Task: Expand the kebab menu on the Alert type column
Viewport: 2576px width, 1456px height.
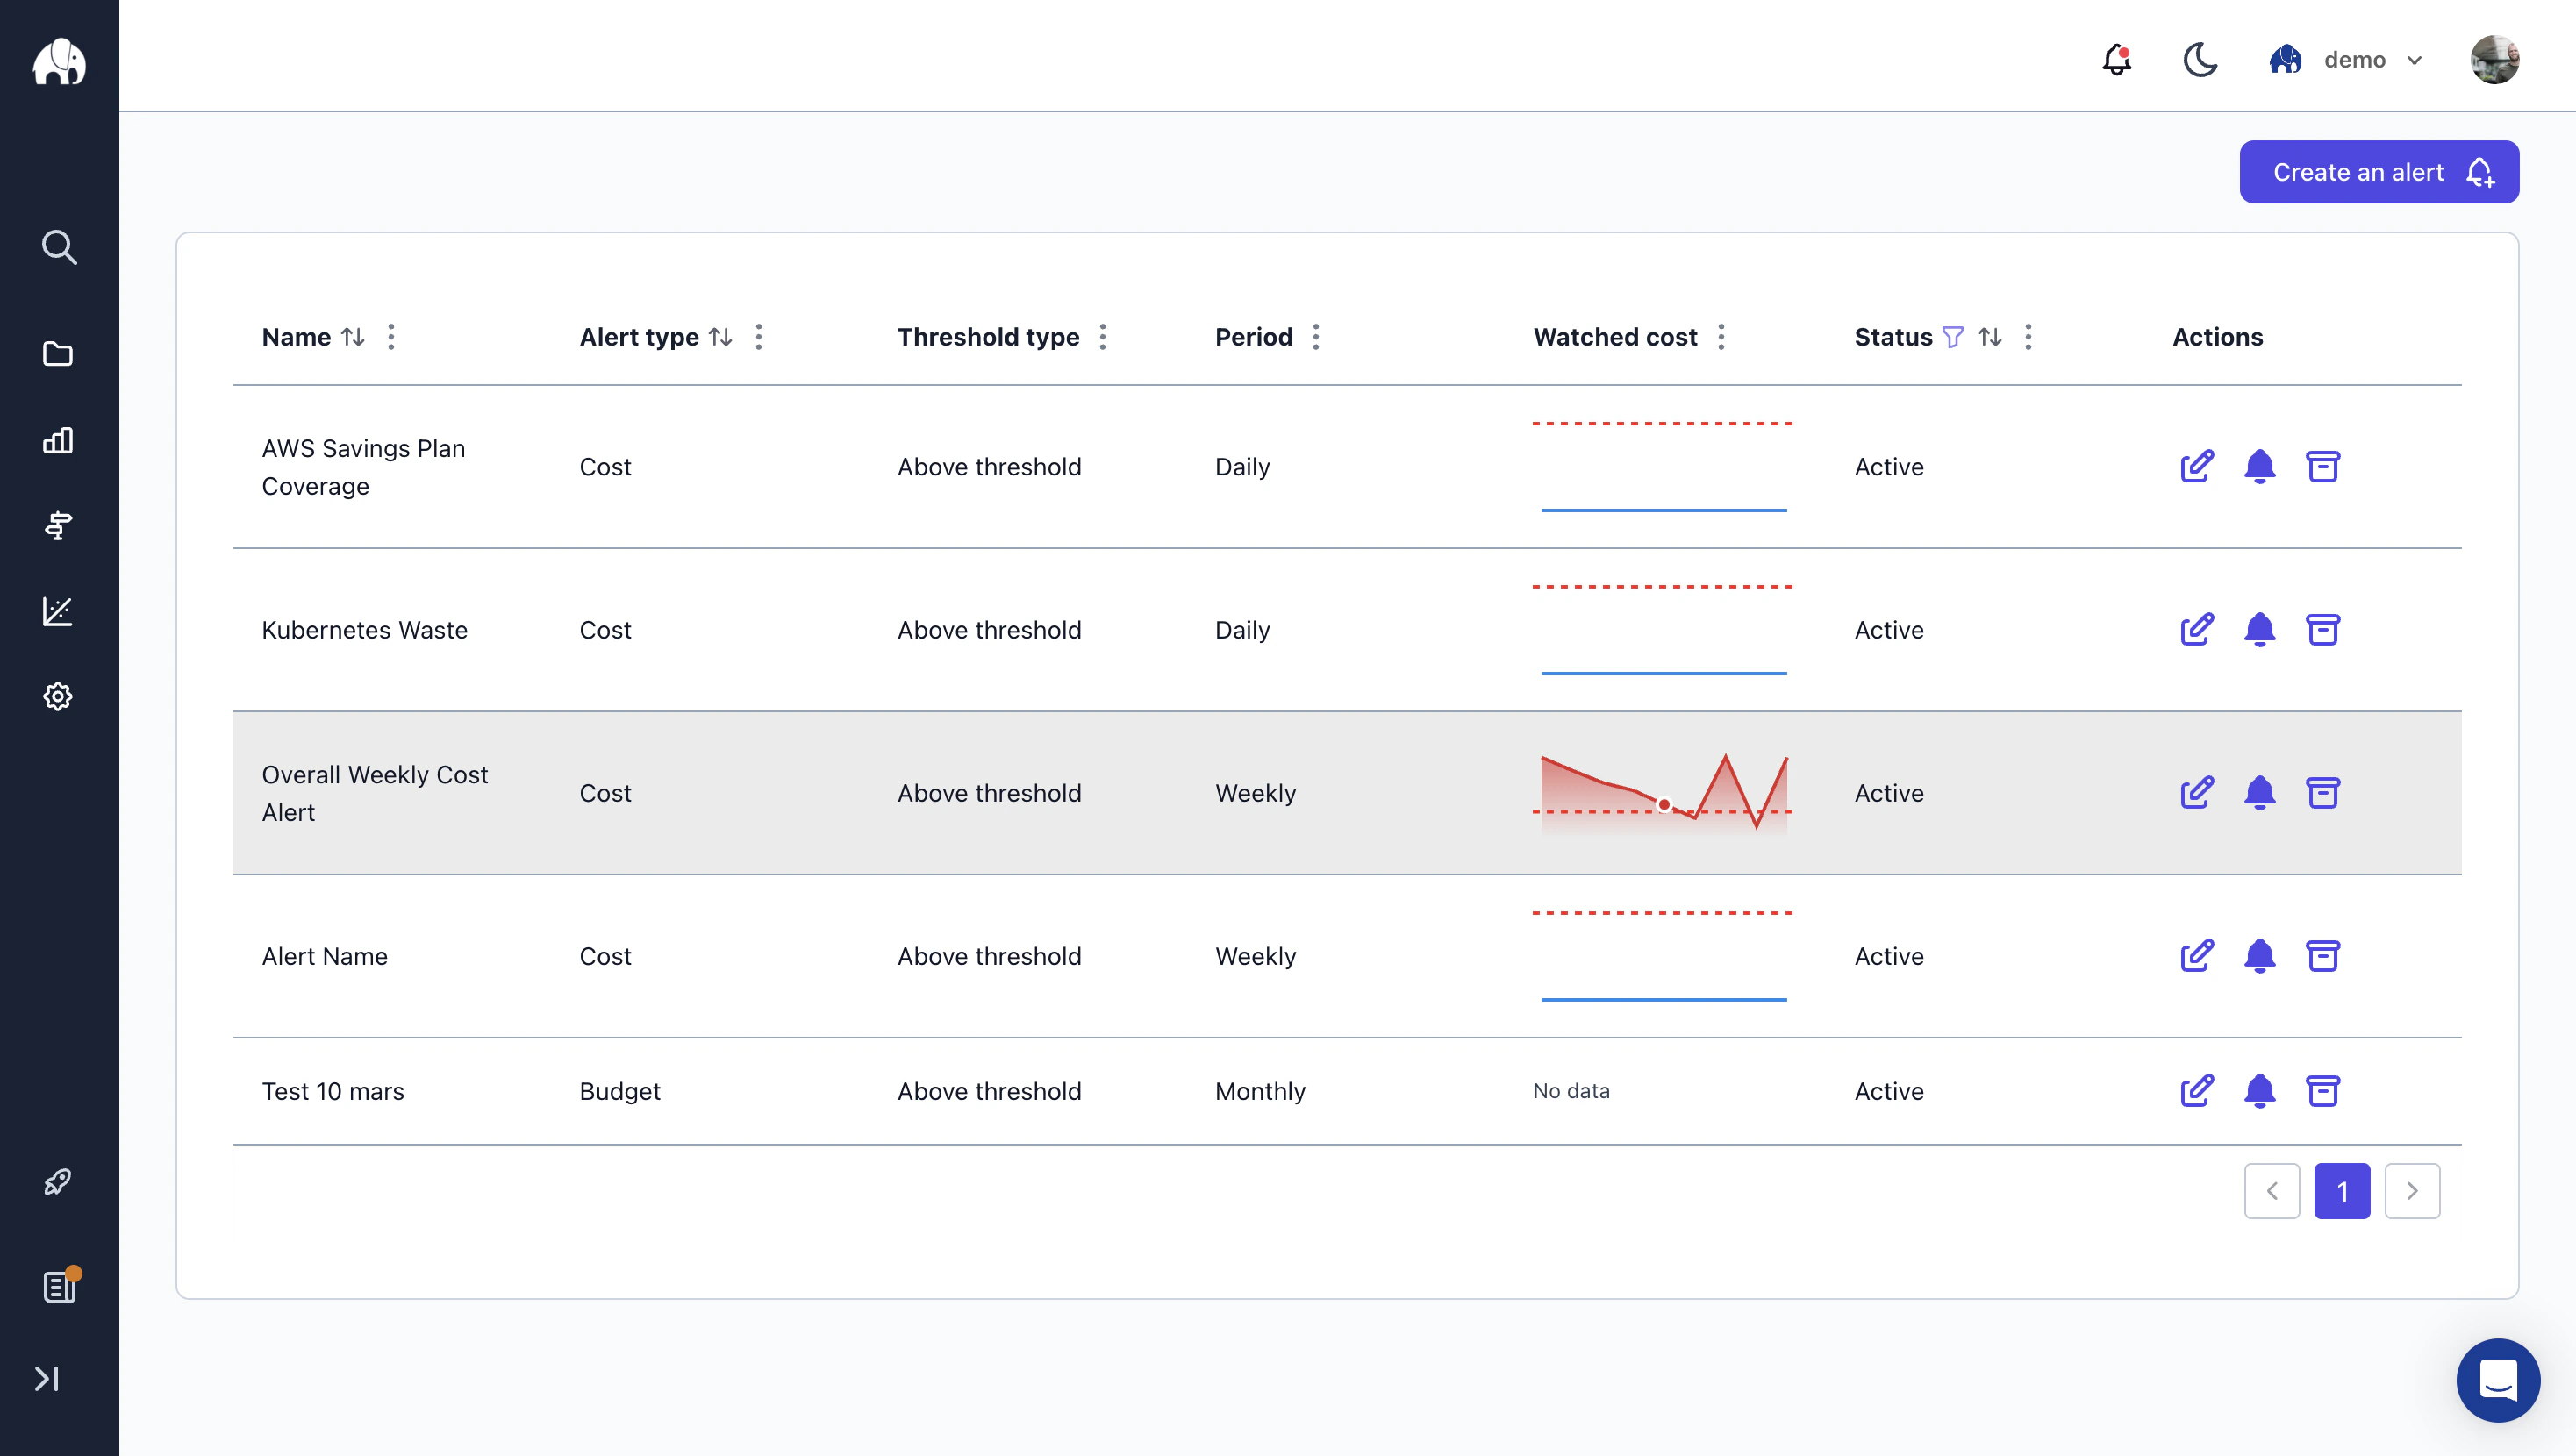Action: click(x=758, y=337)
